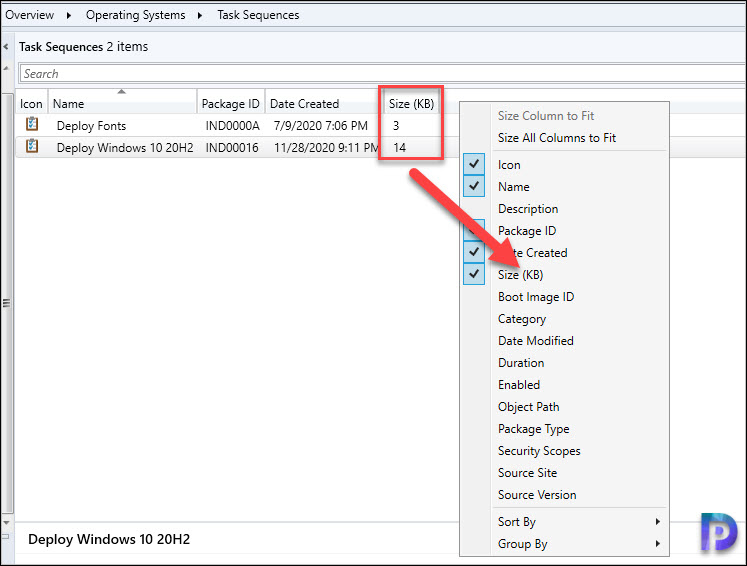Uncheck the Size (KB) column checkbox

point(474,274)
